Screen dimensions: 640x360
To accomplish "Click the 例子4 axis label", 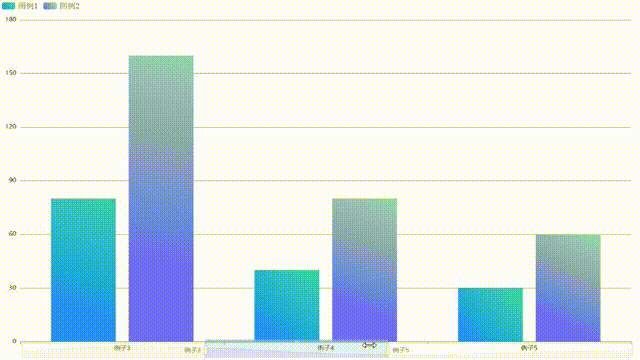I will (326, 348).
